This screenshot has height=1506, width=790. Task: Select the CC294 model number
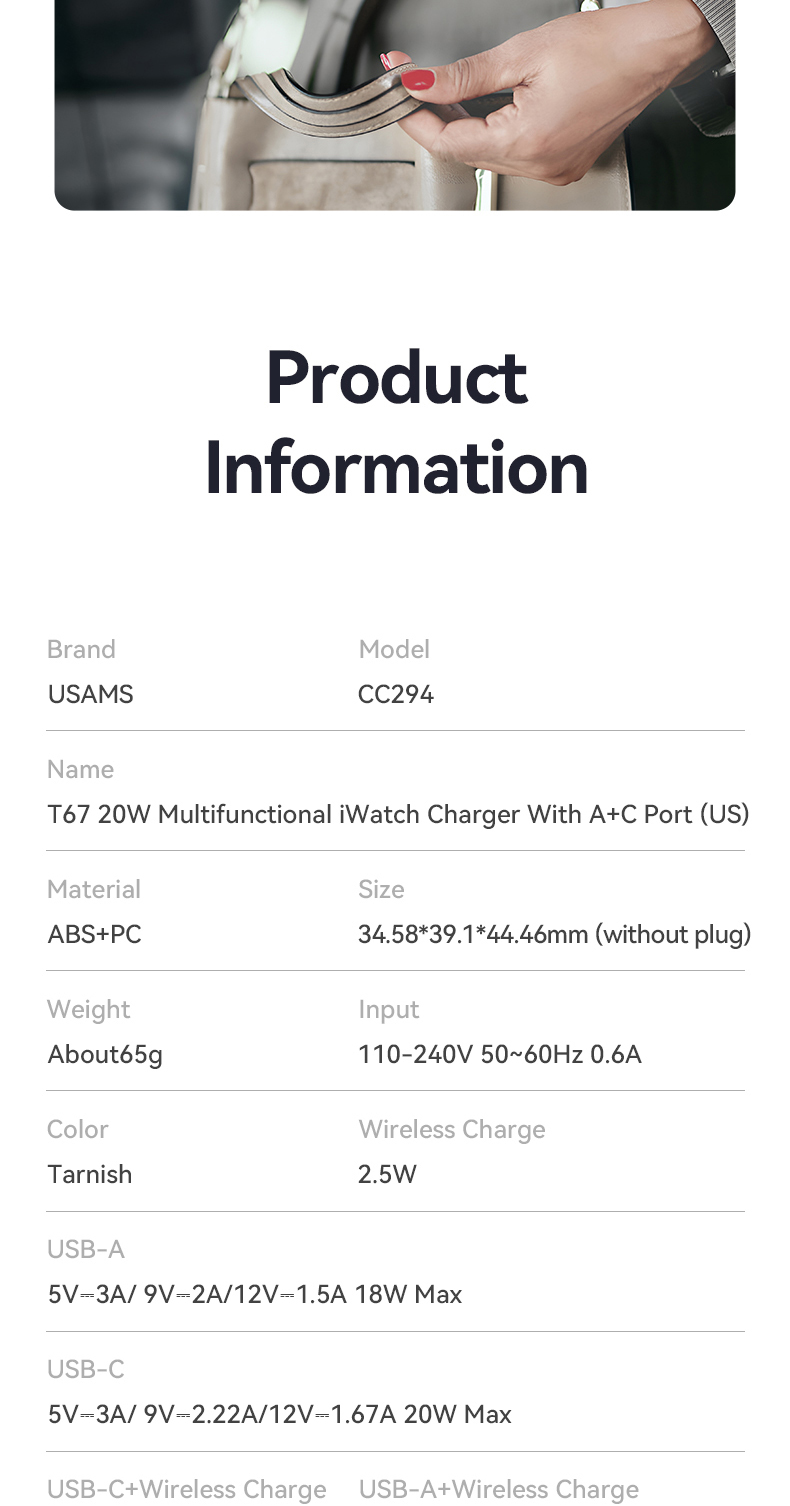(x=396, y=694)
